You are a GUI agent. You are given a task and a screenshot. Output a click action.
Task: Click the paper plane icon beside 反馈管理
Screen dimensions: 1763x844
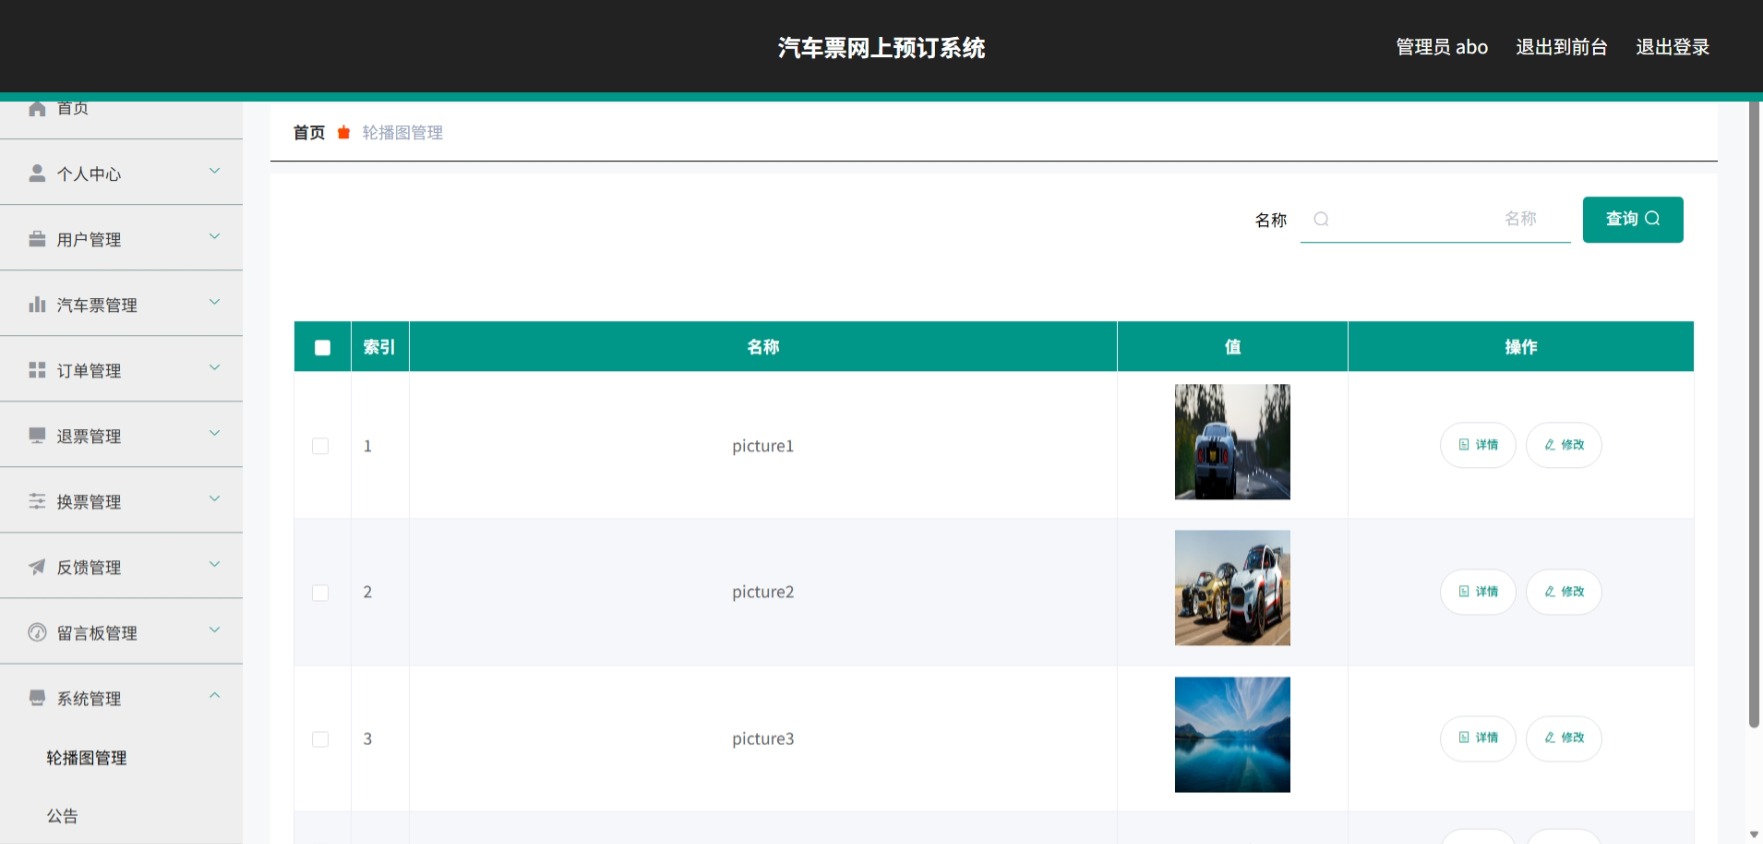coord(37,566)
